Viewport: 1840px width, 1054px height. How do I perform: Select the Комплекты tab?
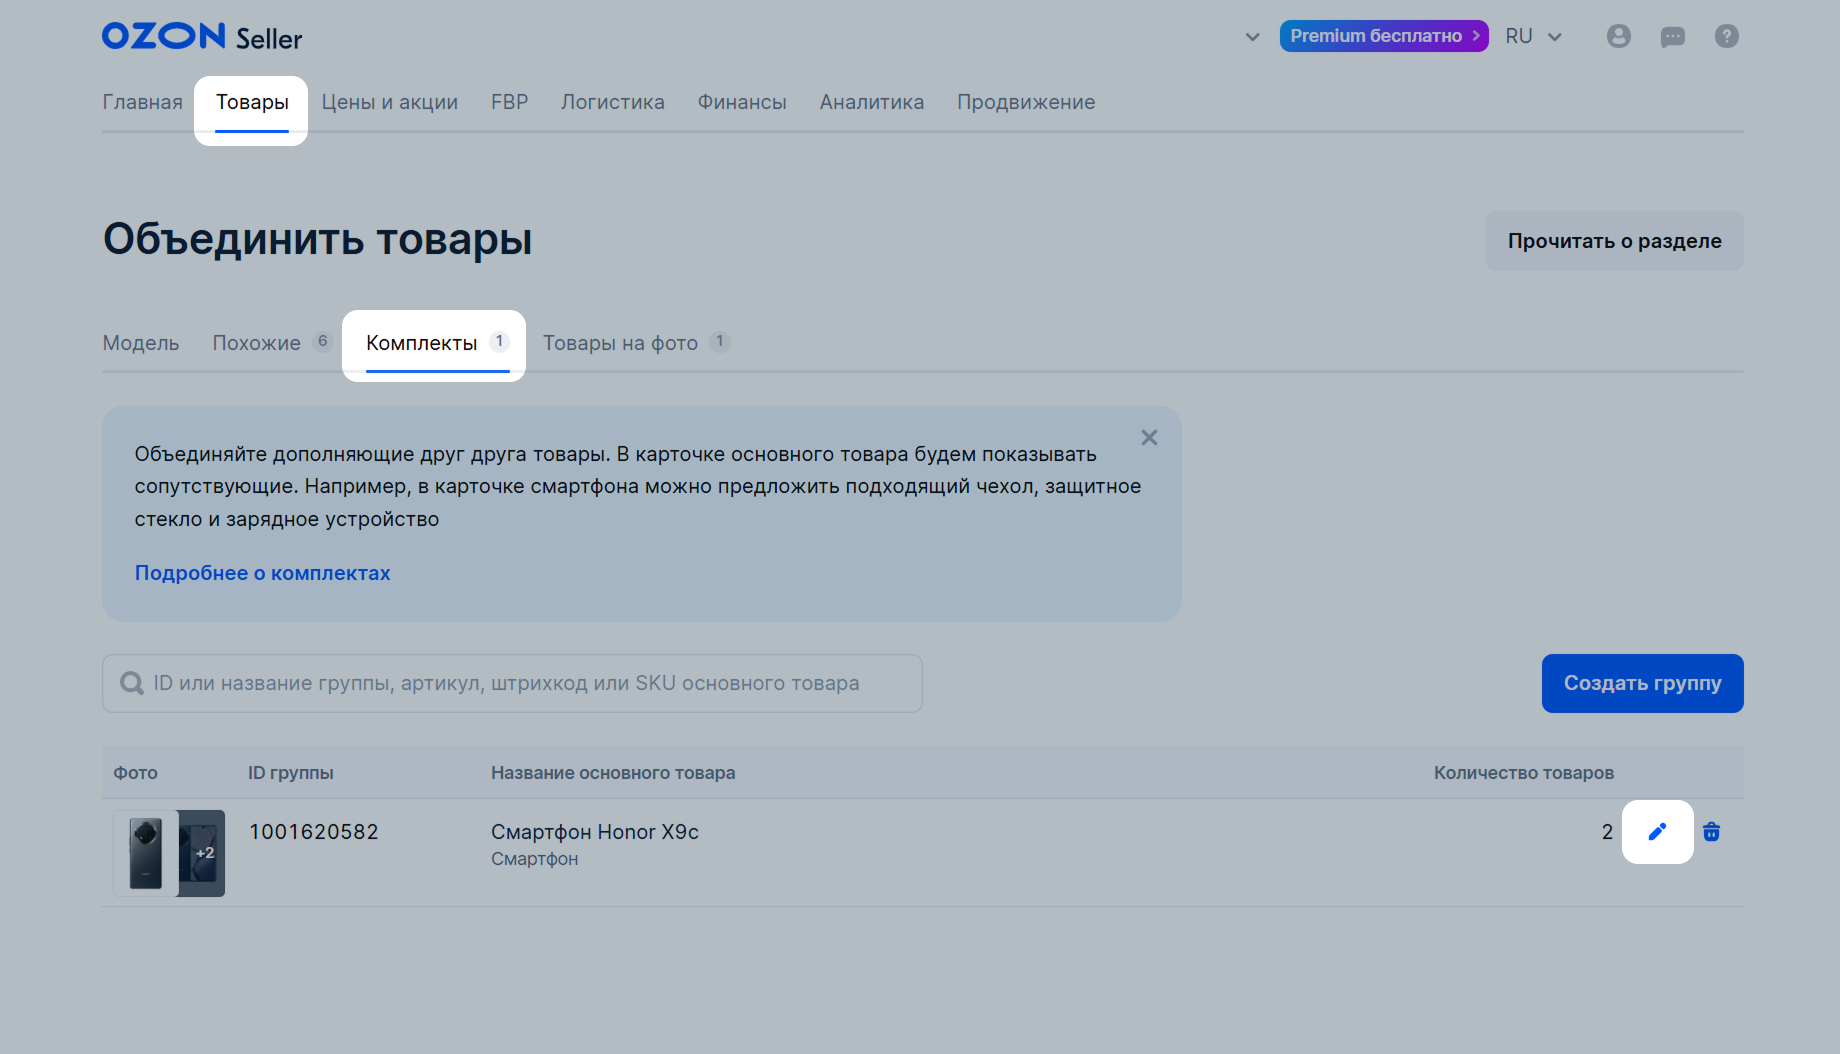click(x=438, y=343)
